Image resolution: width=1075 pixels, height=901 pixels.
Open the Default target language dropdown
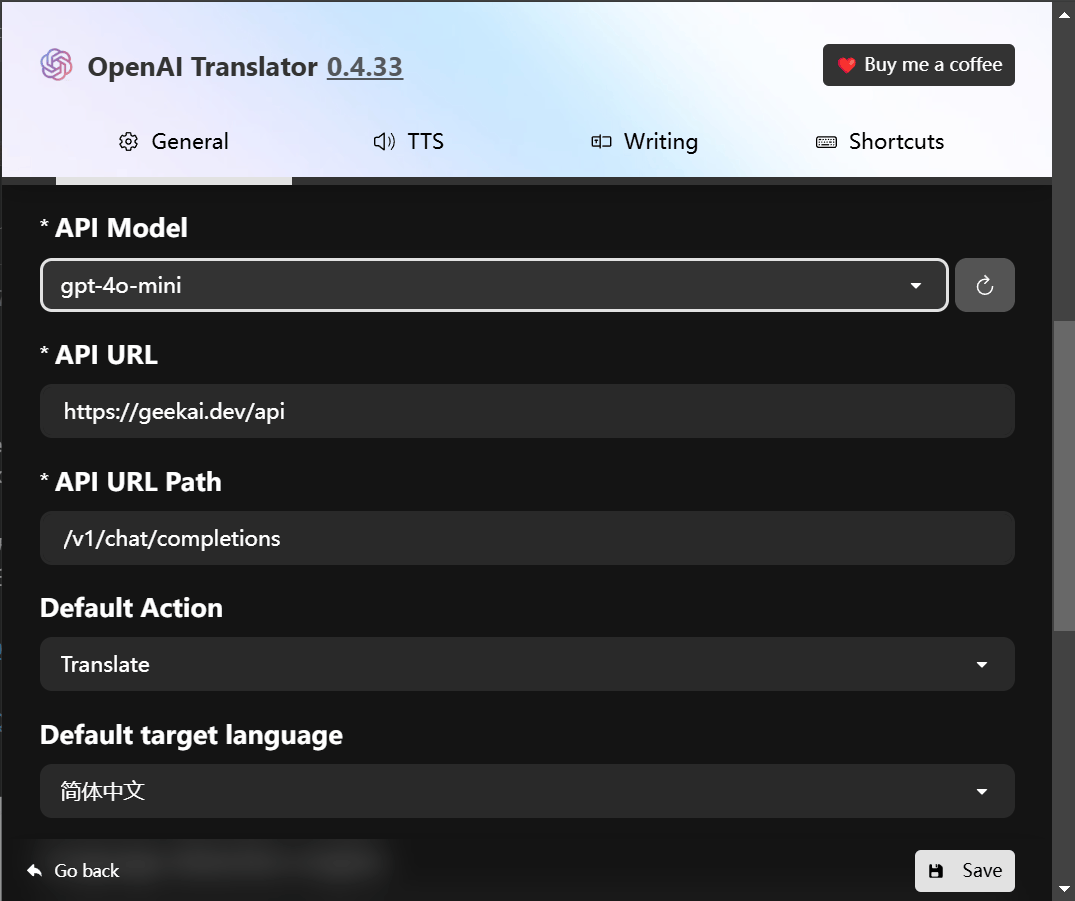(x=527, y=791)
